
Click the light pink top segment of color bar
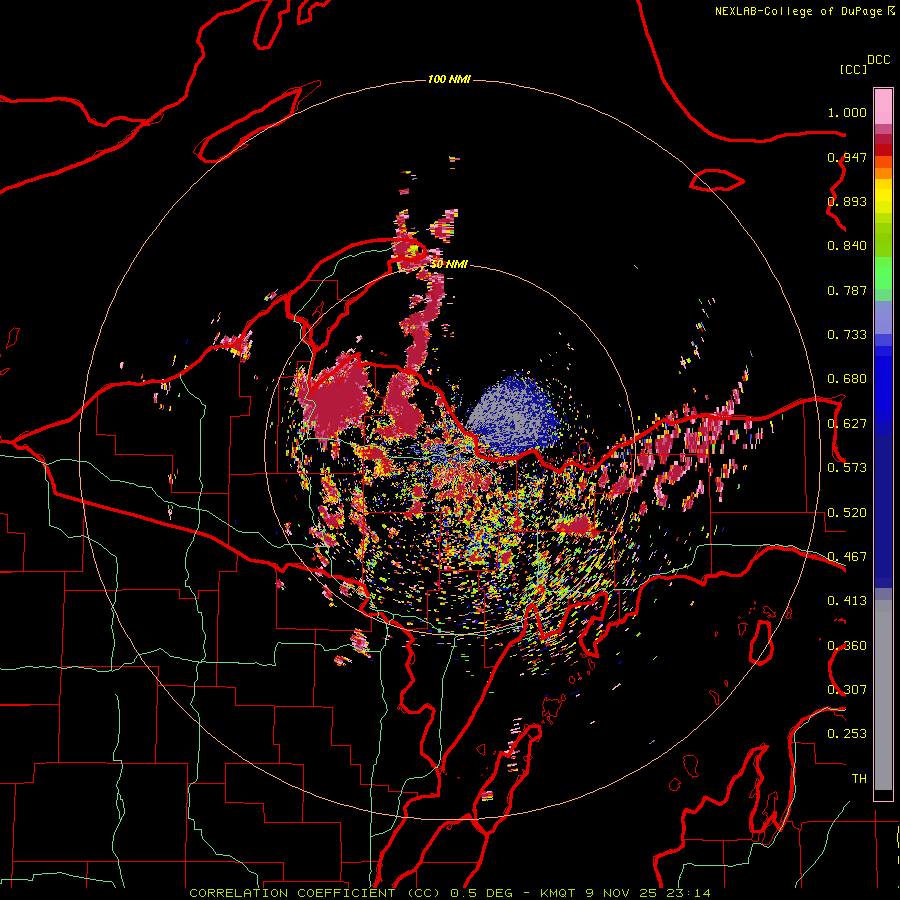[x=883, y=107]
